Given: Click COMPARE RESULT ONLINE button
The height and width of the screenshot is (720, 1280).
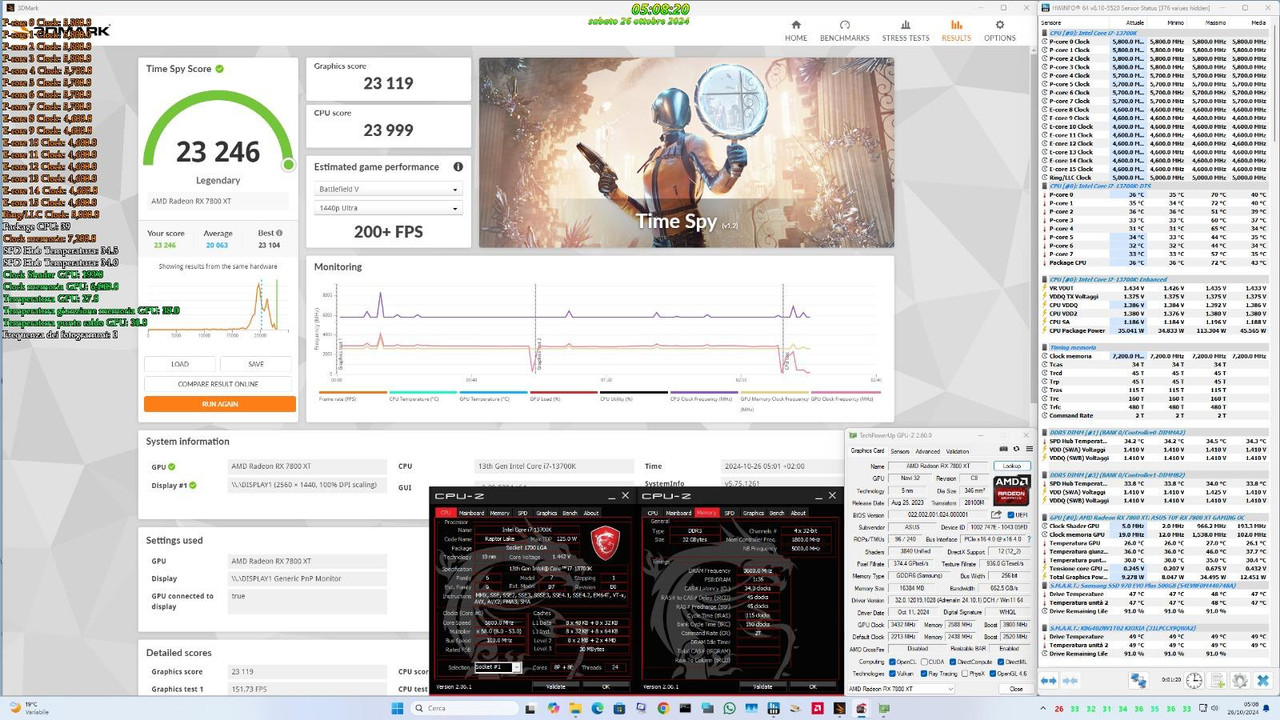Looking at the screenshot, I should click(x=219, y=384).
